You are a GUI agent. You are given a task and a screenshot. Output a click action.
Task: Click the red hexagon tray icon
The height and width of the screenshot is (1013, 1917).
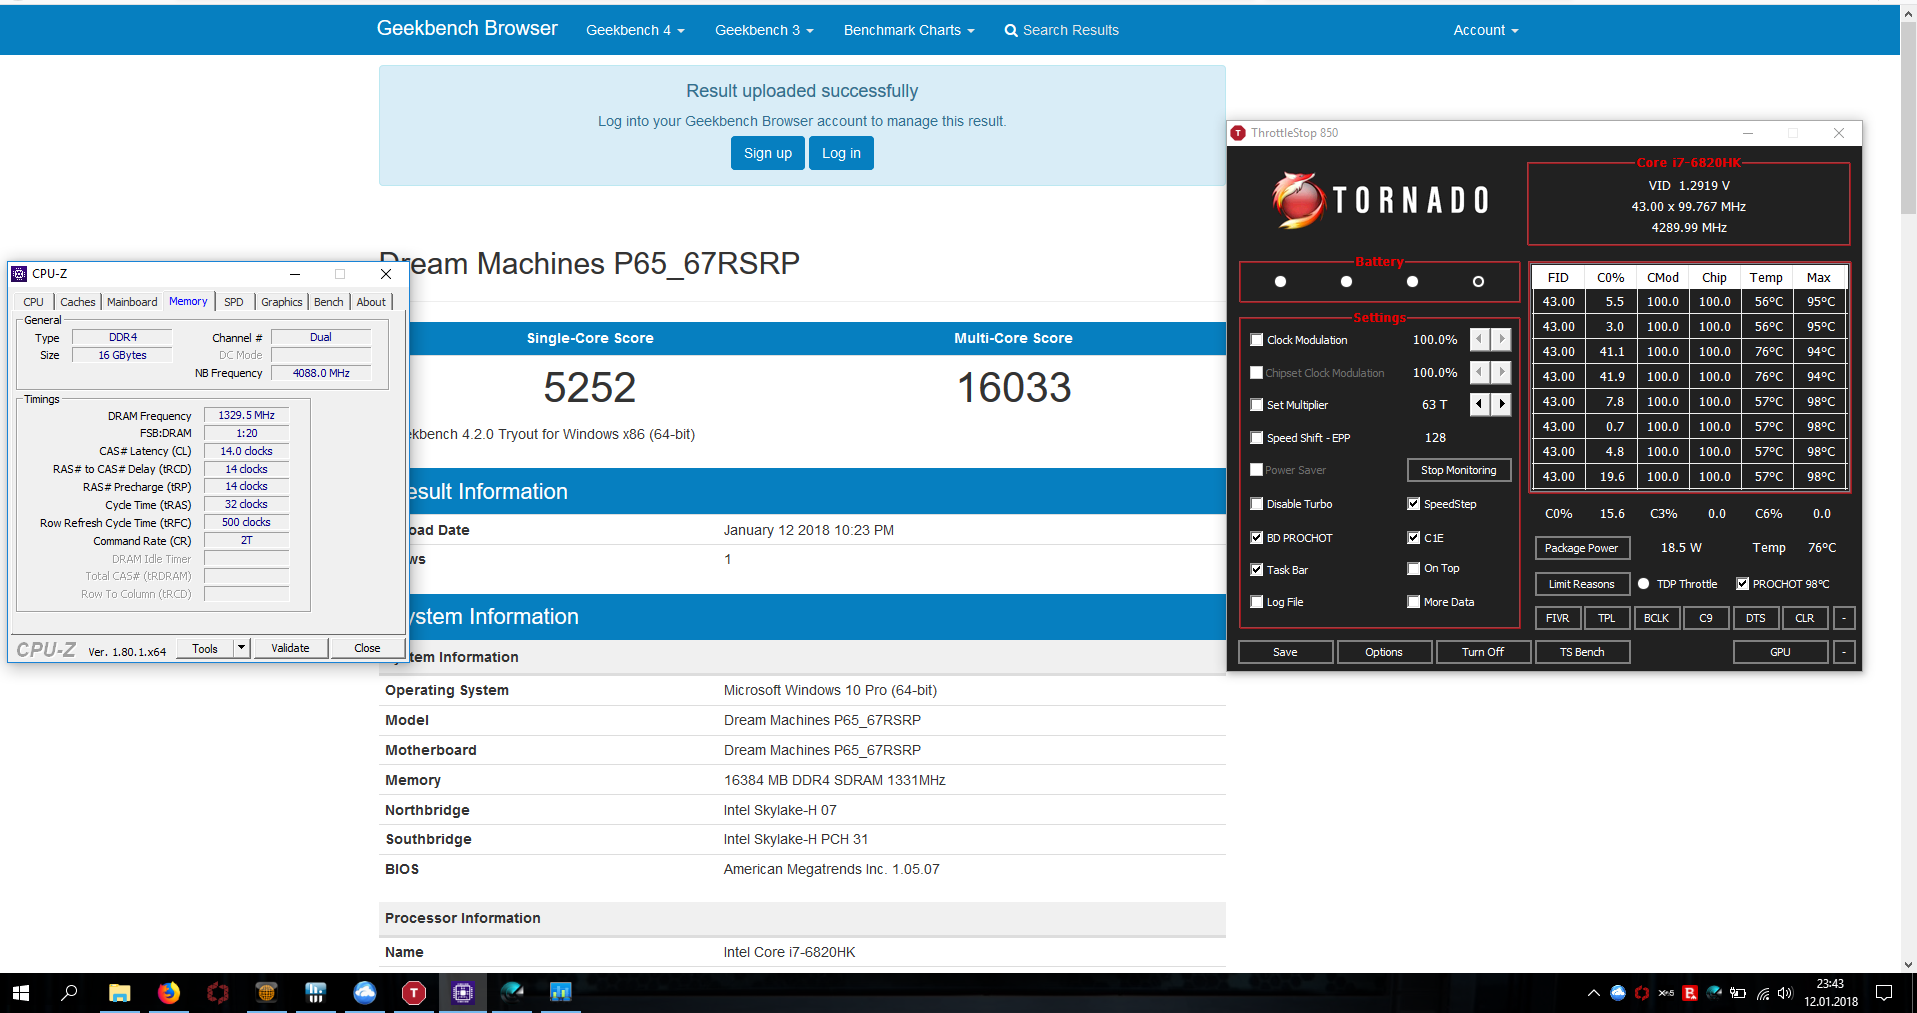pyautogui.click(x=1642, y=993)
